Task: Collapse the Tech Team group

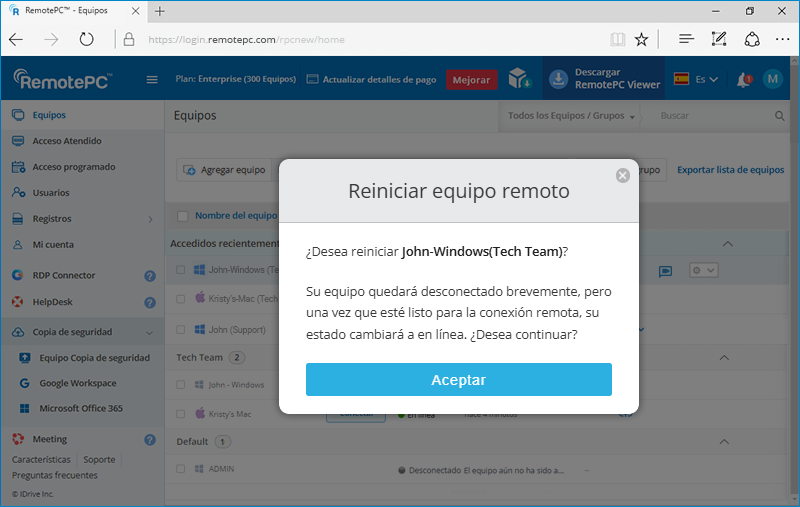Action: (724, 358)
